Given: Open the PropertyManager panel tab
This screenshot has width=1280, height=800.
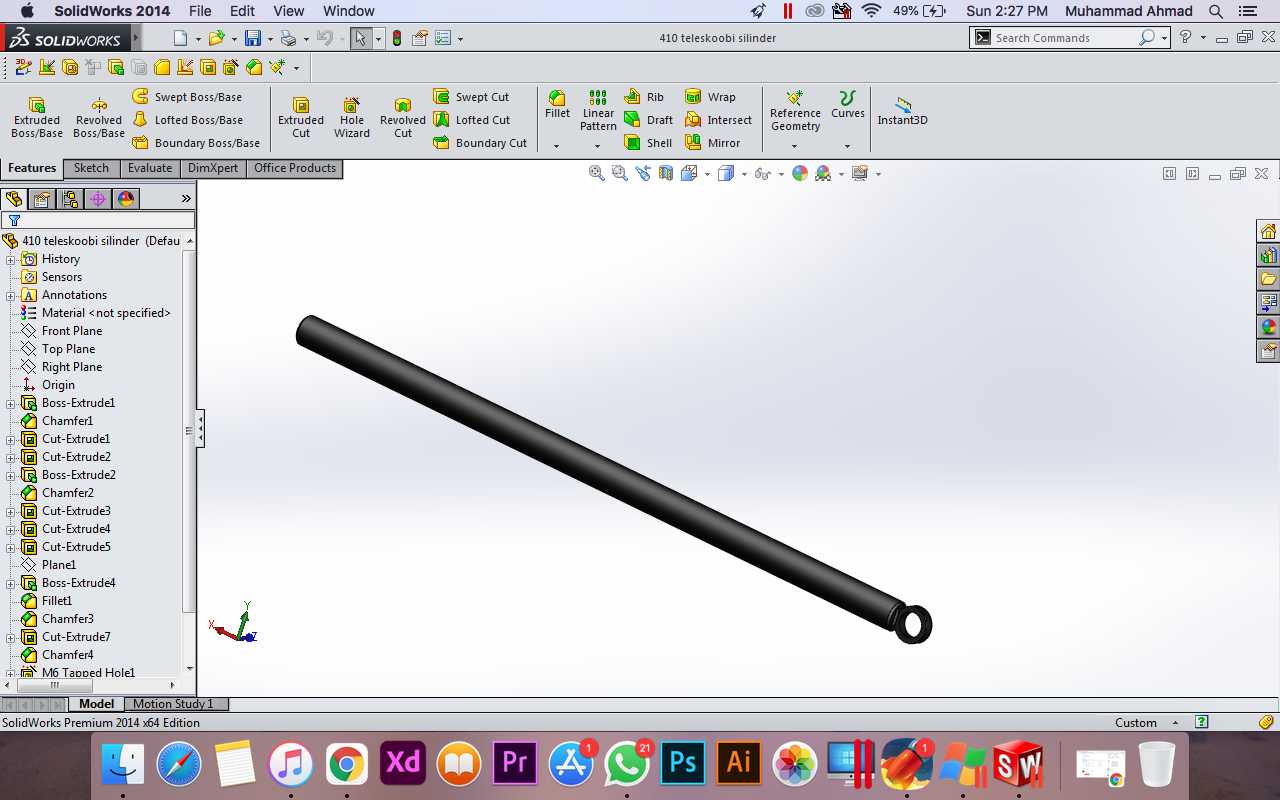Looking at the screenshot, I should pos(42,199).
